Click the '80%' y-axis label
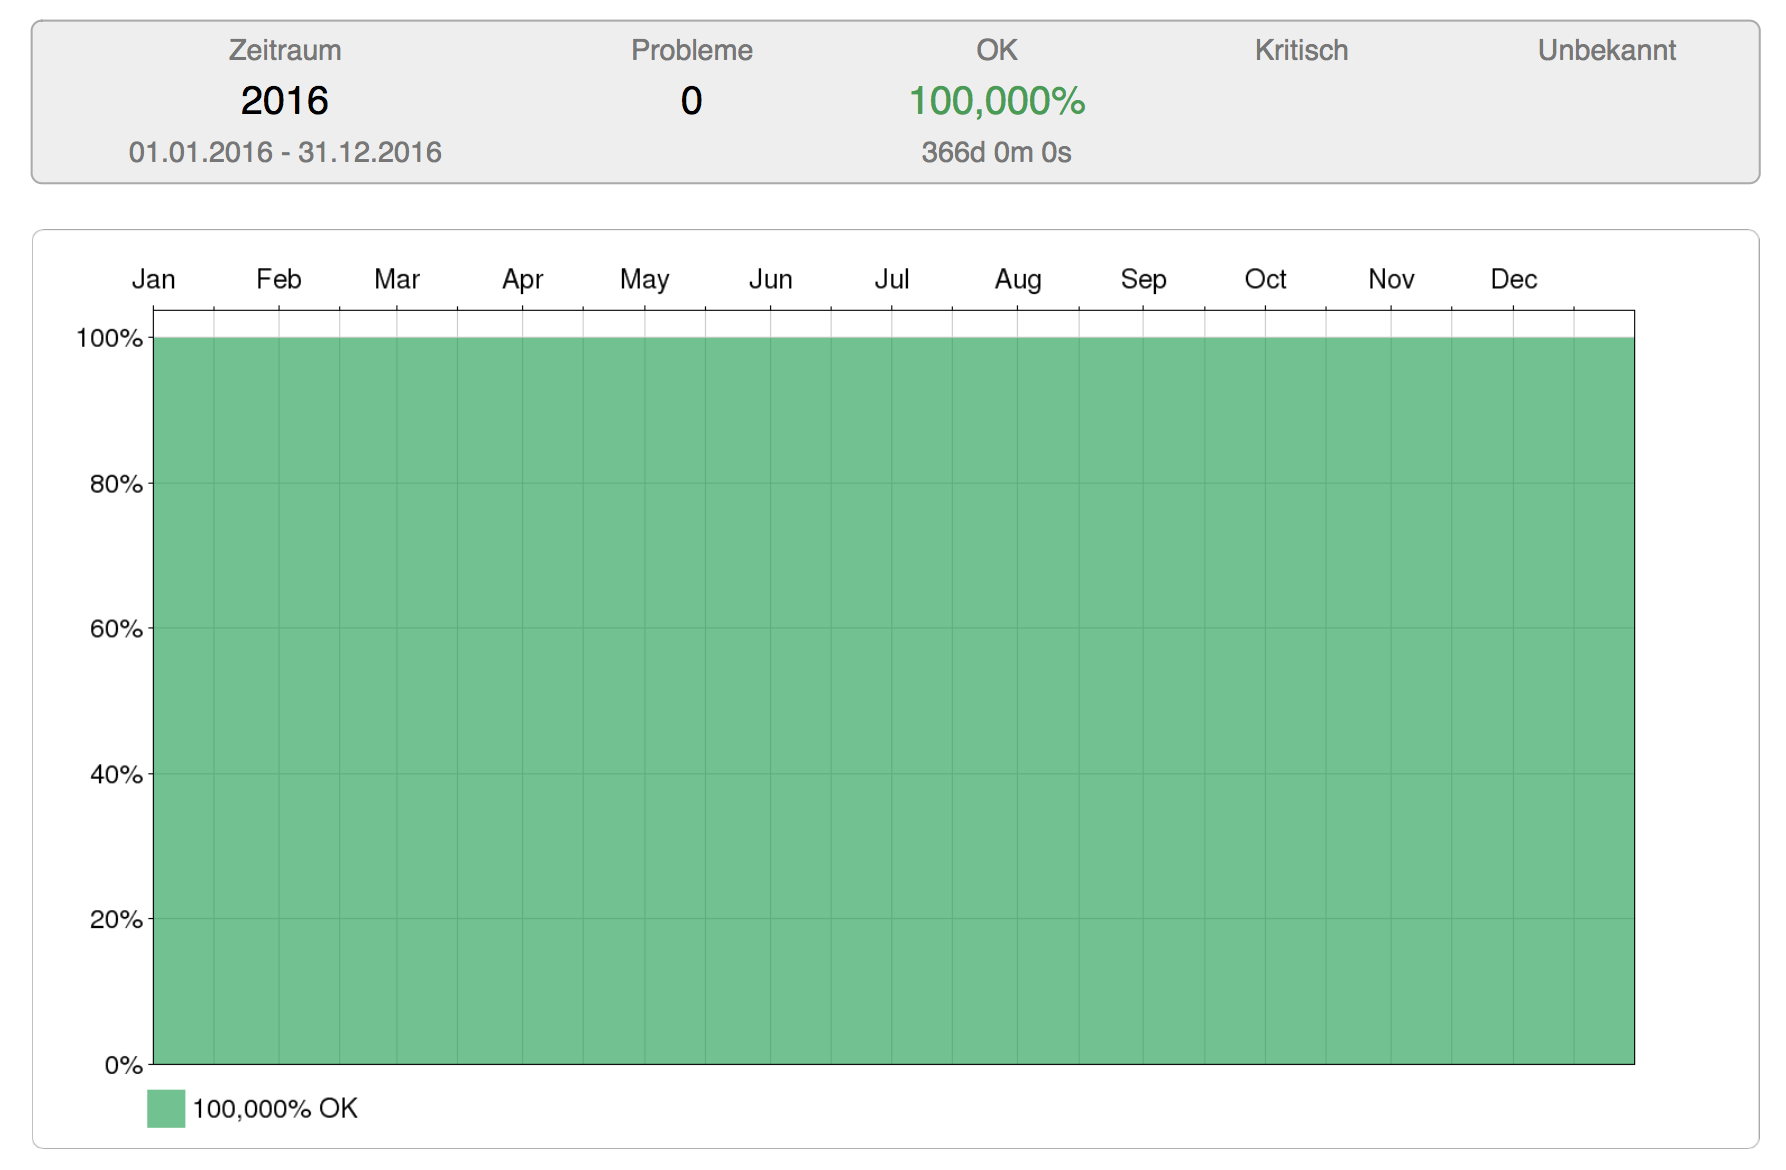The height and width of the screenshot is (1170, 1786). [117, 484]
